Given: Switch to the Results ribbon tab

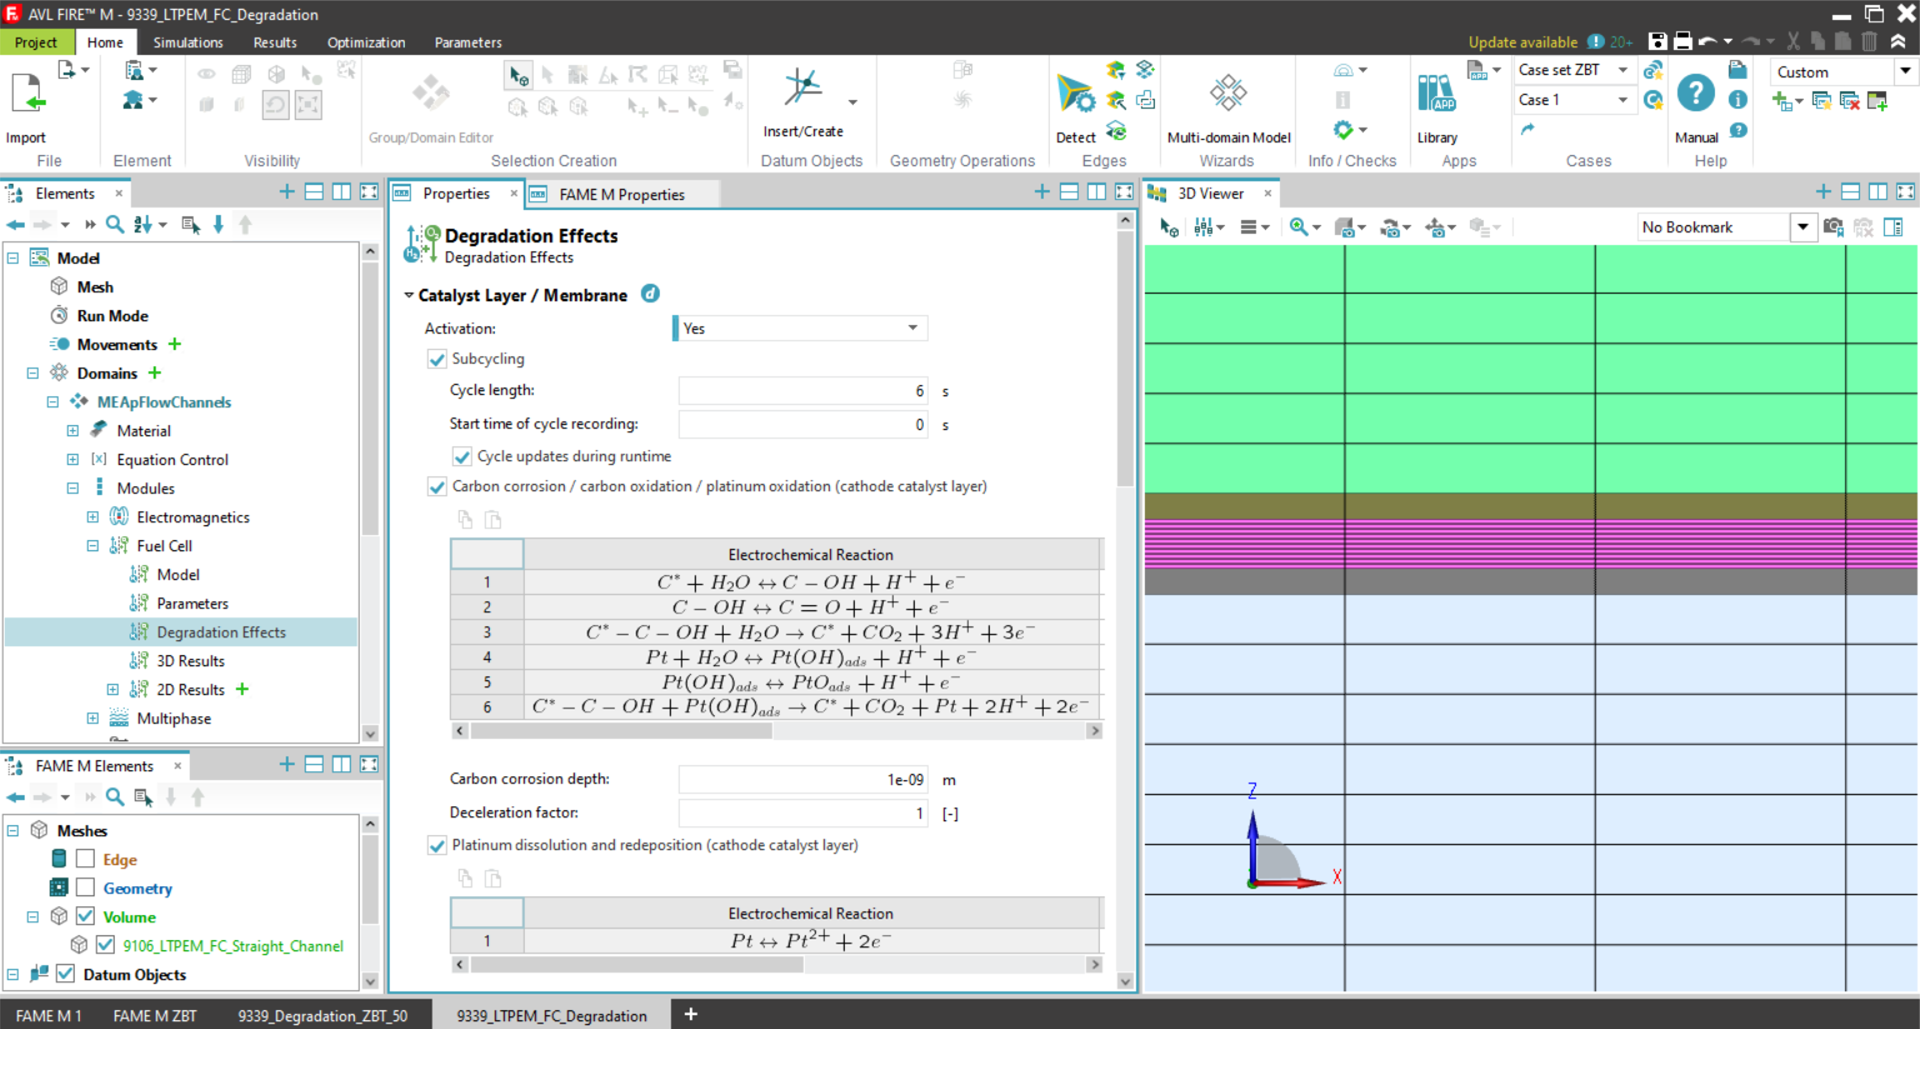Looking at the screenshot, I should click(275, 42).
